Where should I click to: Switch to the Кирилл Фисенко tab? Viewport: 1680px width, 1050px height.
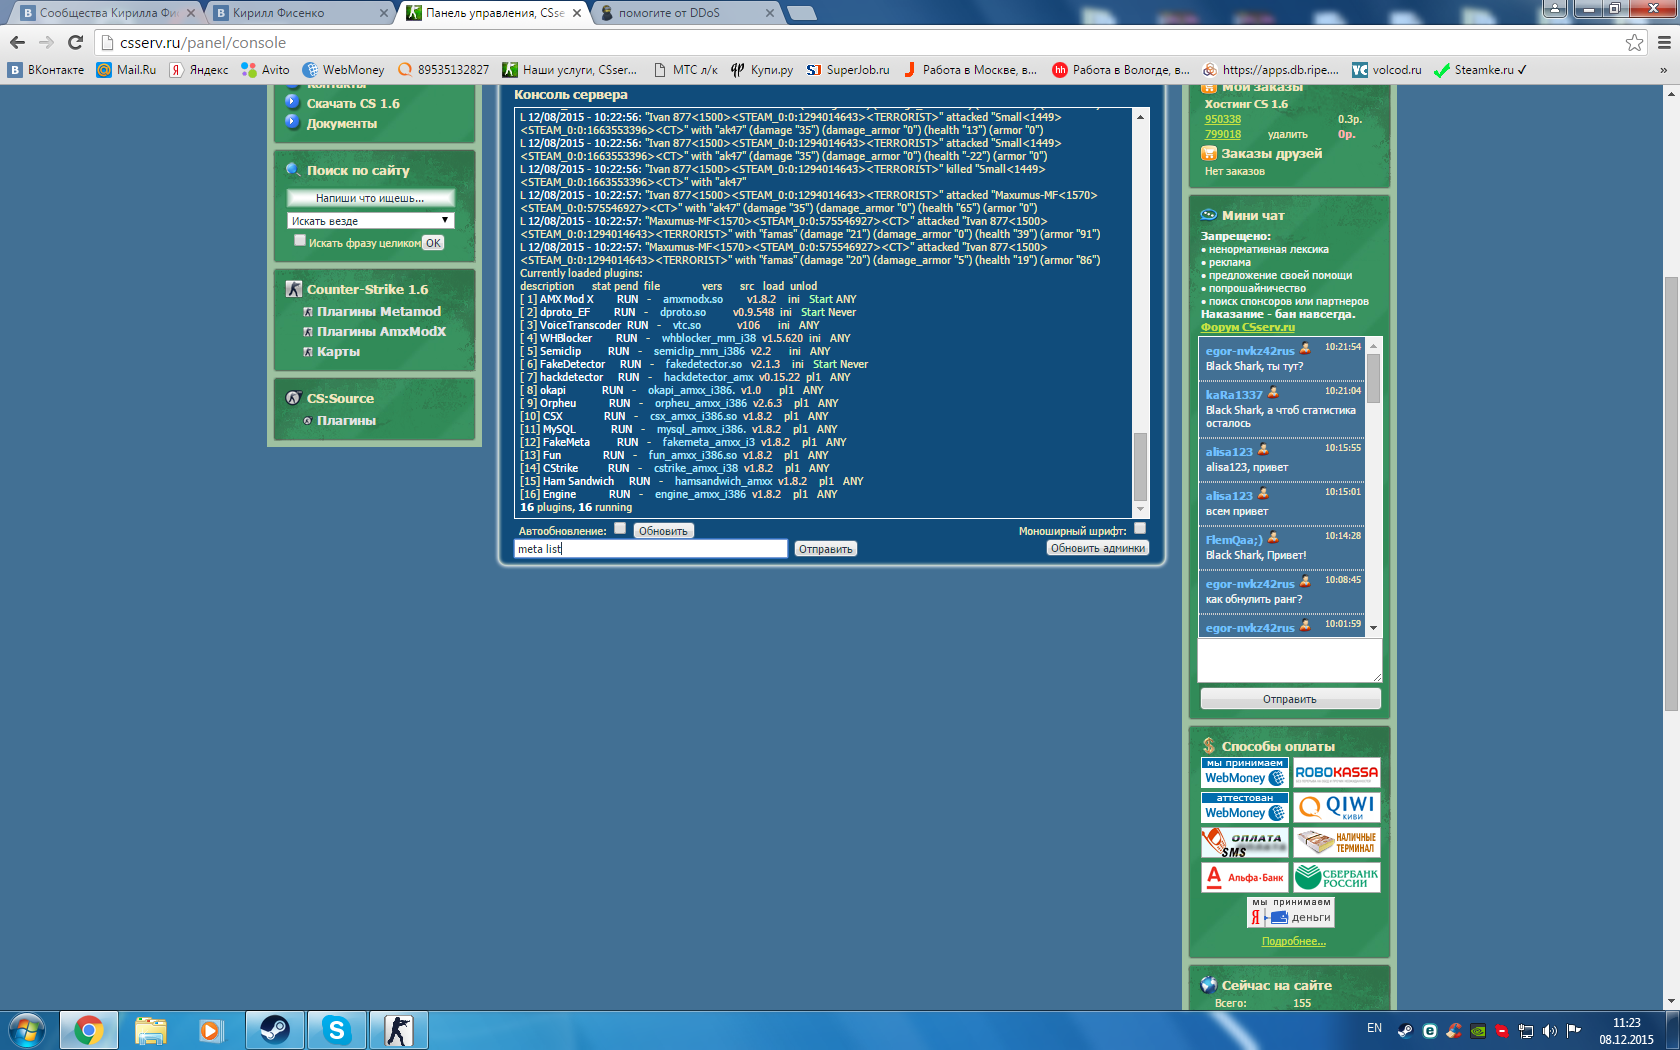pyautogui.click(x=301, y=13)
